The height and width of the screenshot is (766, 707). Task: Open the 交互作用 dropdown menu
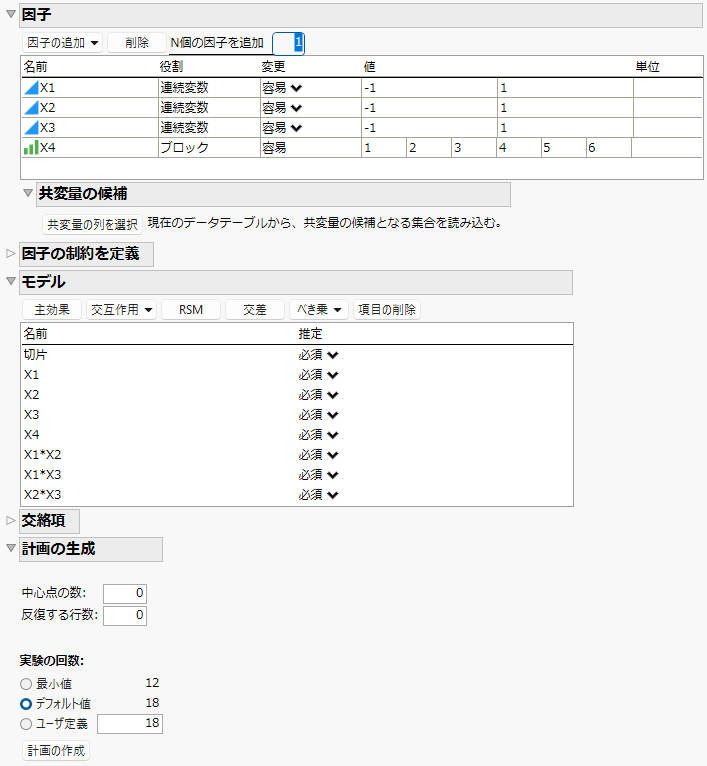coord(122,310)
